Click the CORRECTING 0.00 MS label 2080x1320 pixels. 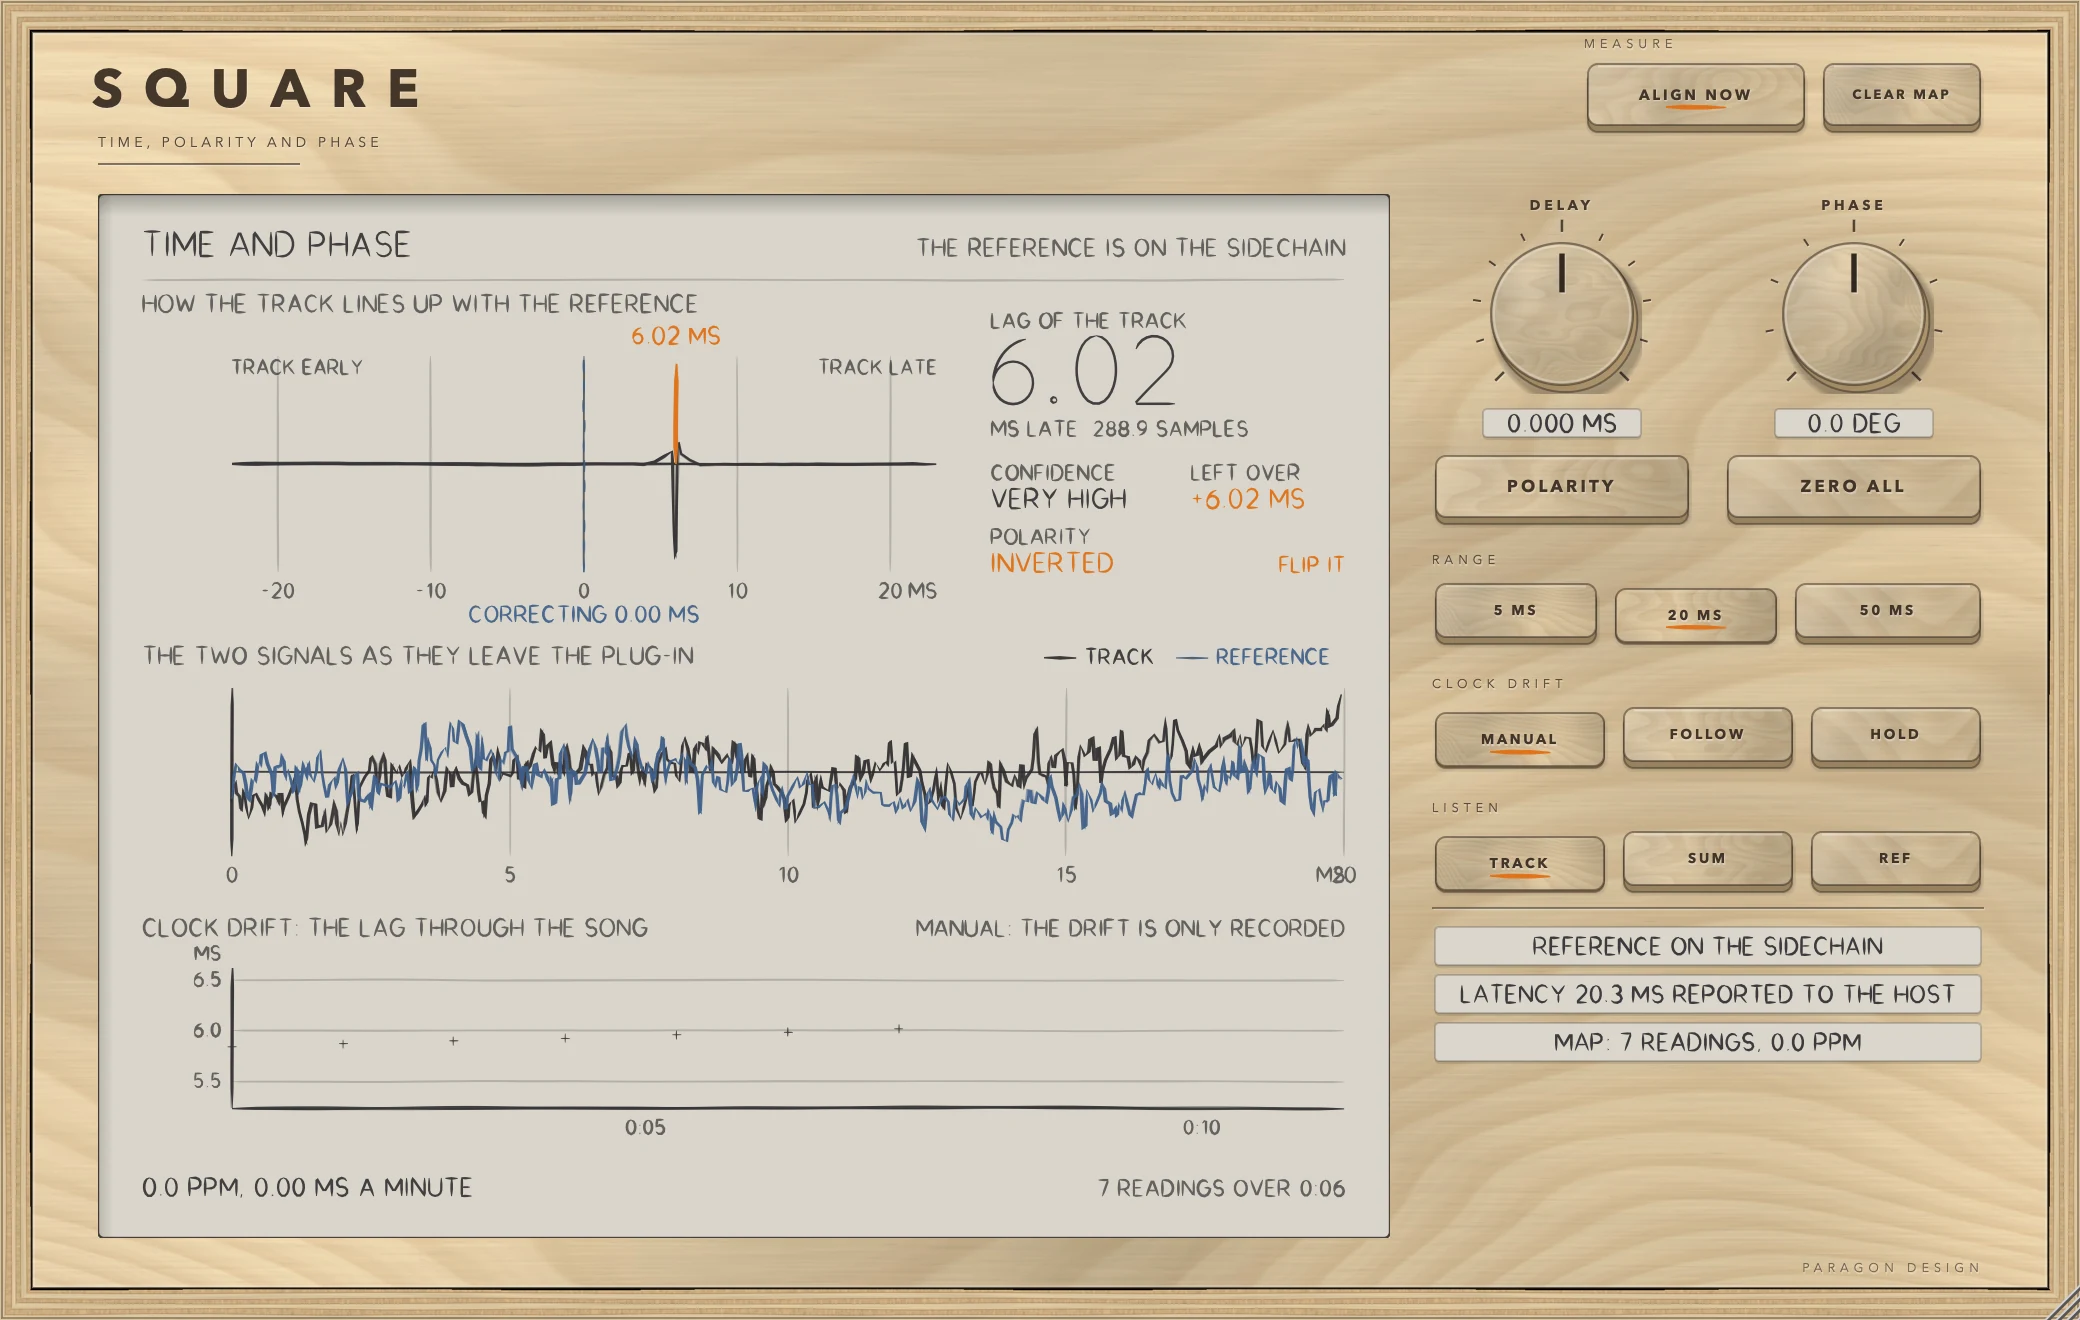[x=584, y=615]
